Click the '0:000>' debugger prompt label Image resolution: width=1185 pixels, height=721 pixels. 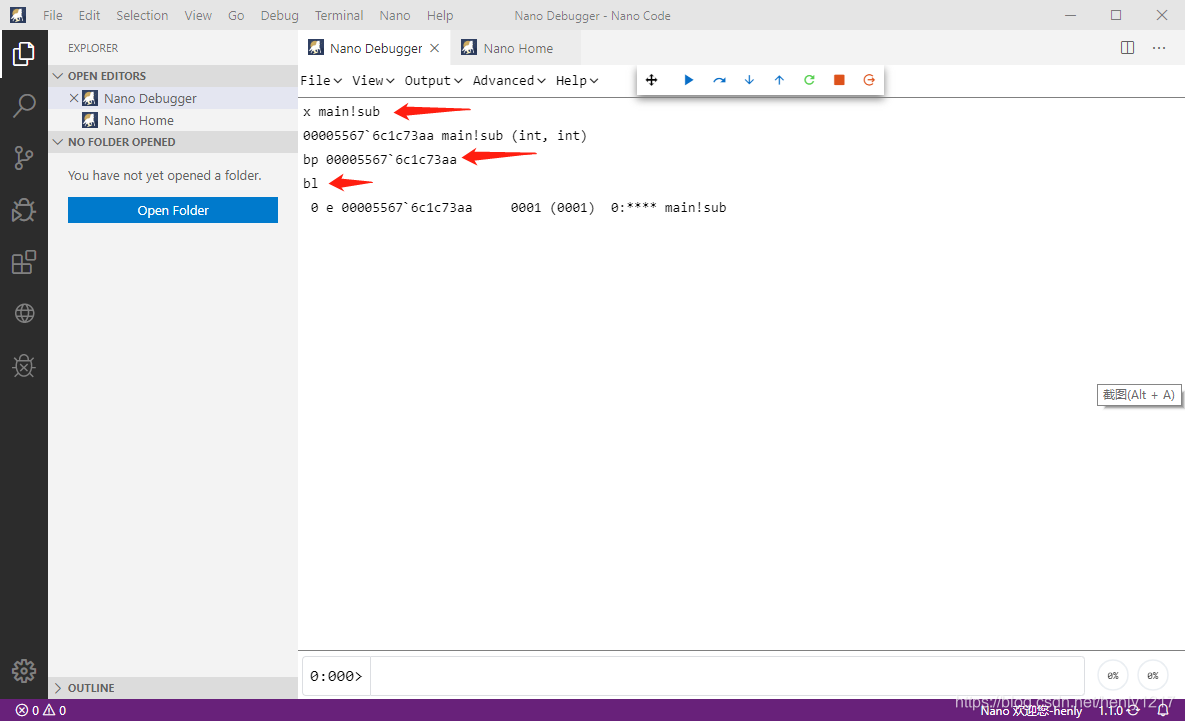pos(336,676)
